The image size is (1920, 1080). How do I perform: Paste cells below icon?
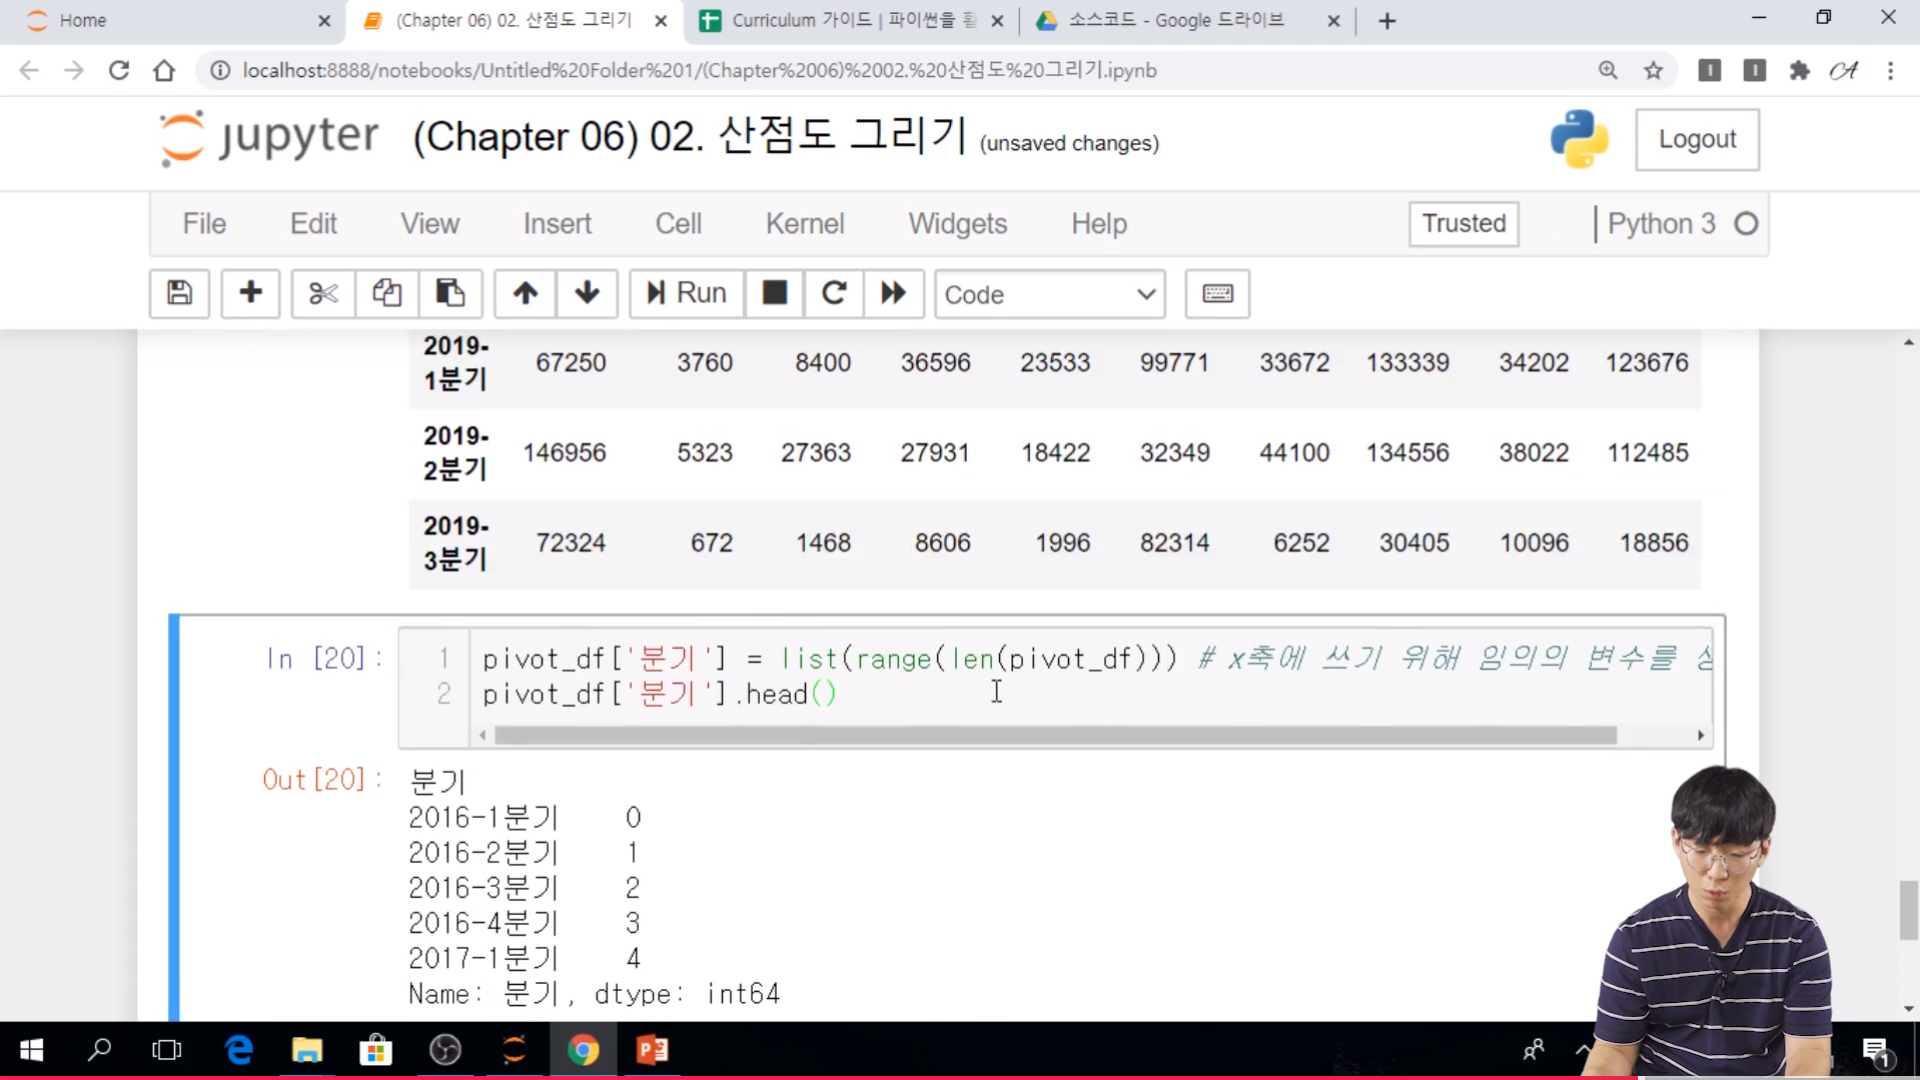pos(450,293)
